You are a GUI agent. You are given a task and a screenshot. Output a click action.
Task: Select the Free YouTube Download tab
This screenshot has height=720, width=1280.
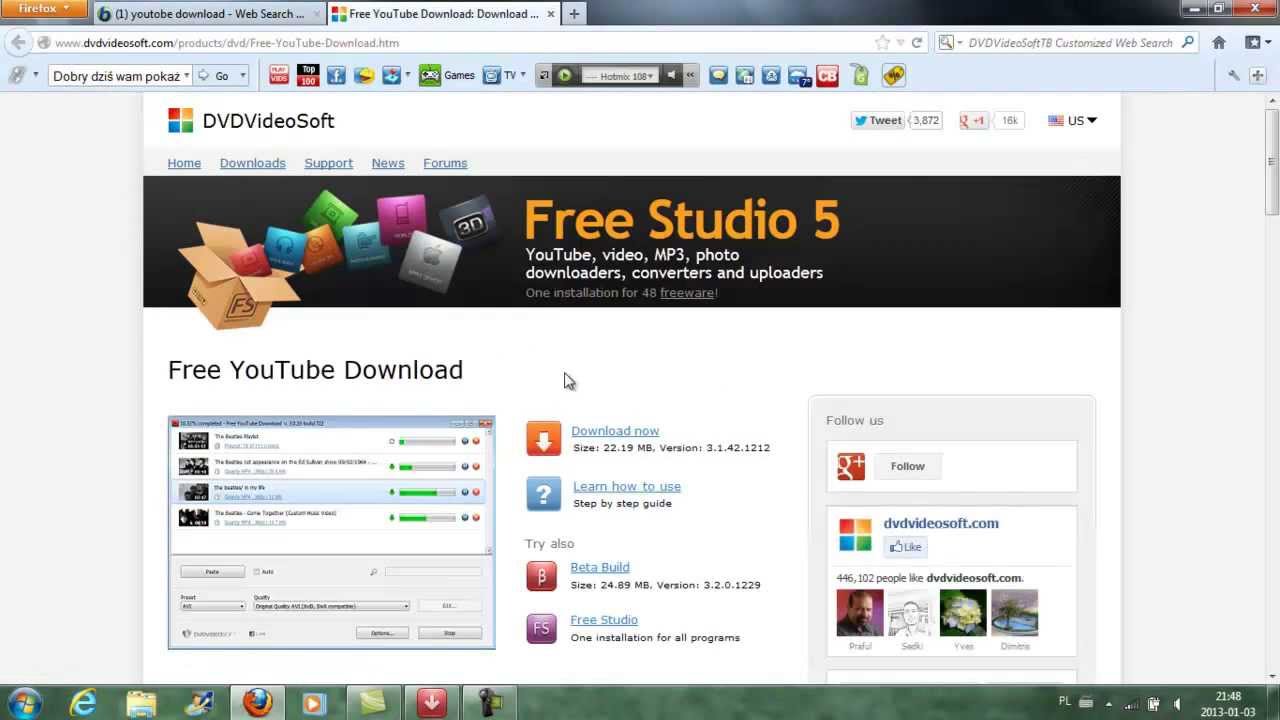(x=443, y=14)
